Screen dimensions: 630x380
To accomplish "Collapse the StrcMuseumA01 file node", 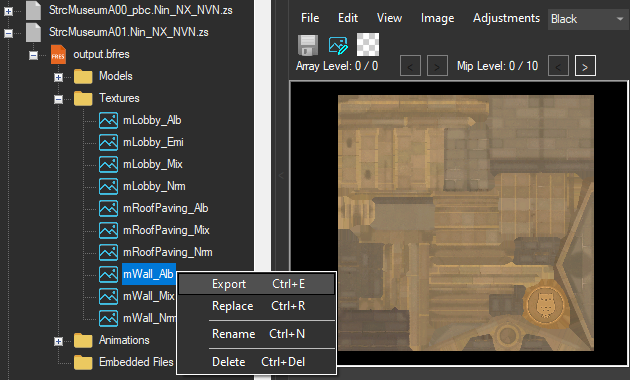I will point(8,33).
